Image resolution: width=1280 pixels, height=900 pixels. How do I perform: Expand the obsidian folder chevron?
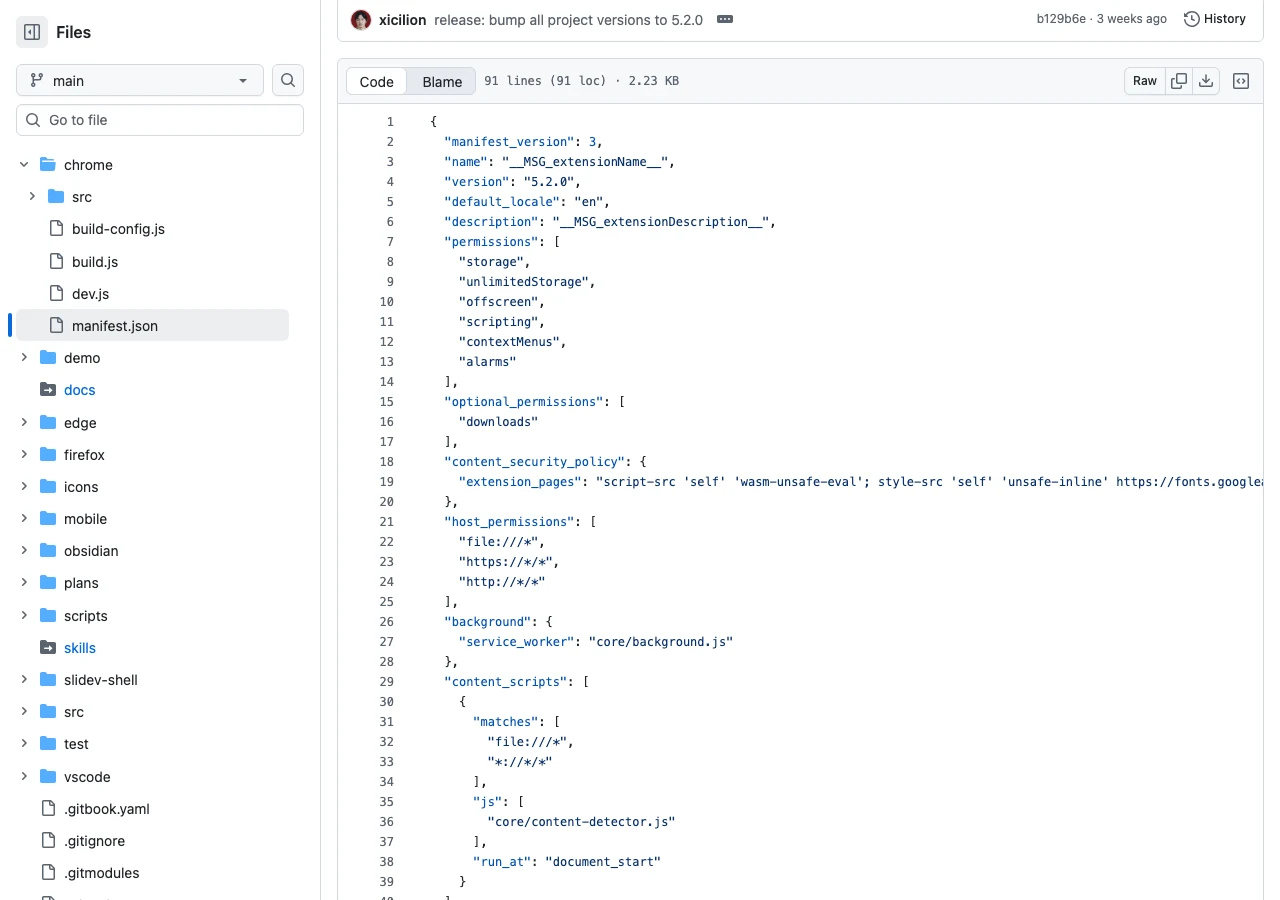click(24, 551)
